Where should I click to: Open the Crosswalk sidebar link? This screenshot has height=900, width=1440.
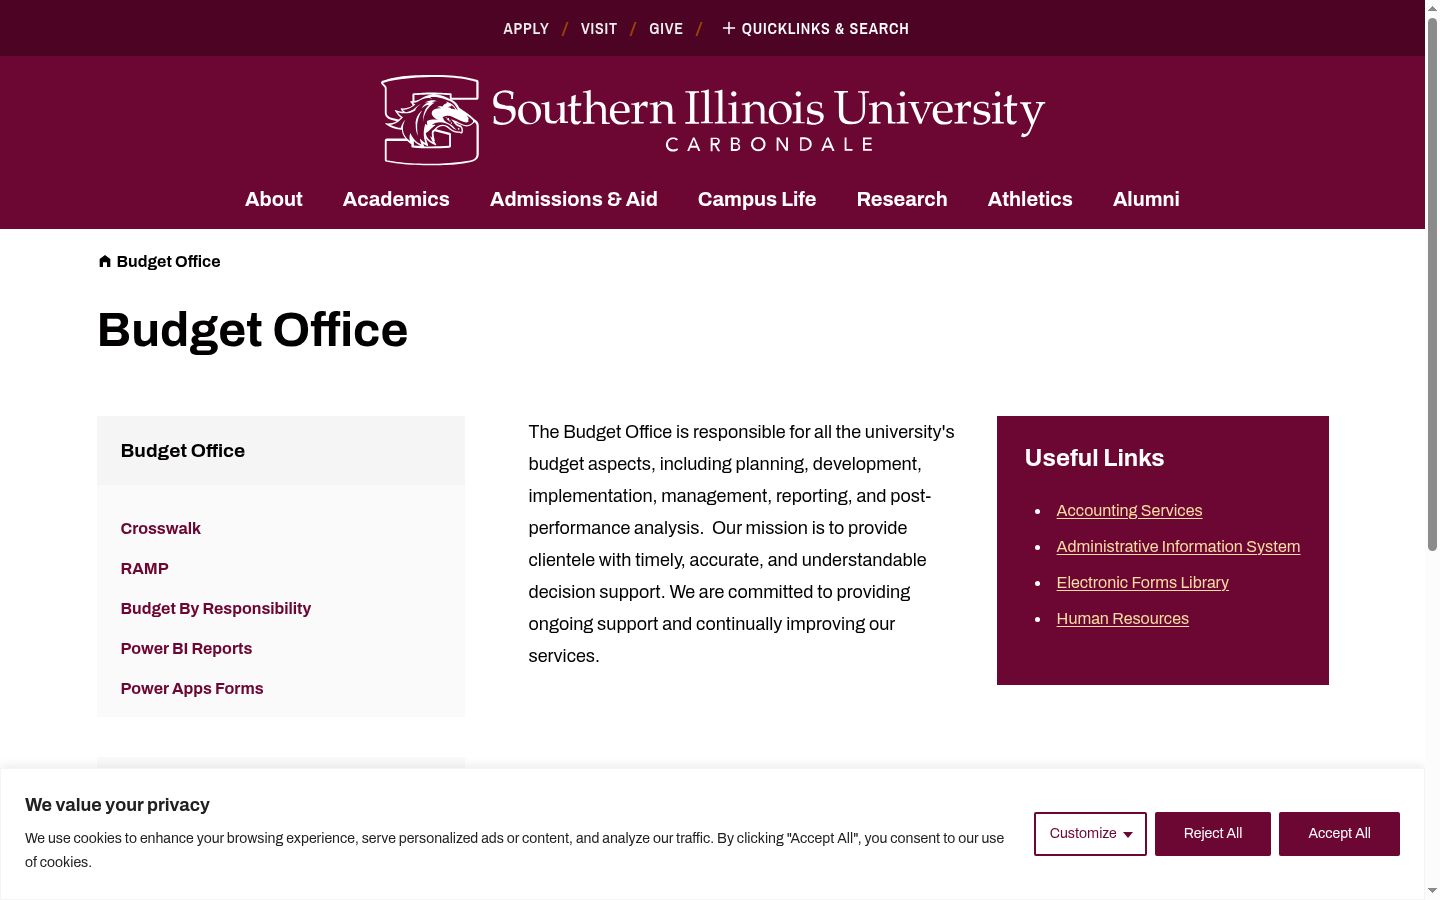click(161, 528)
